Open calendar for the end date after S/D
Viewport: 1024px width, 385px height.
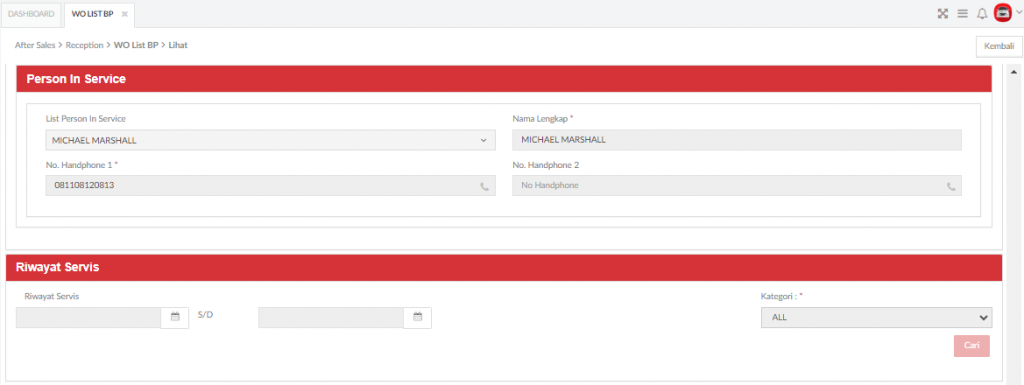418,317
